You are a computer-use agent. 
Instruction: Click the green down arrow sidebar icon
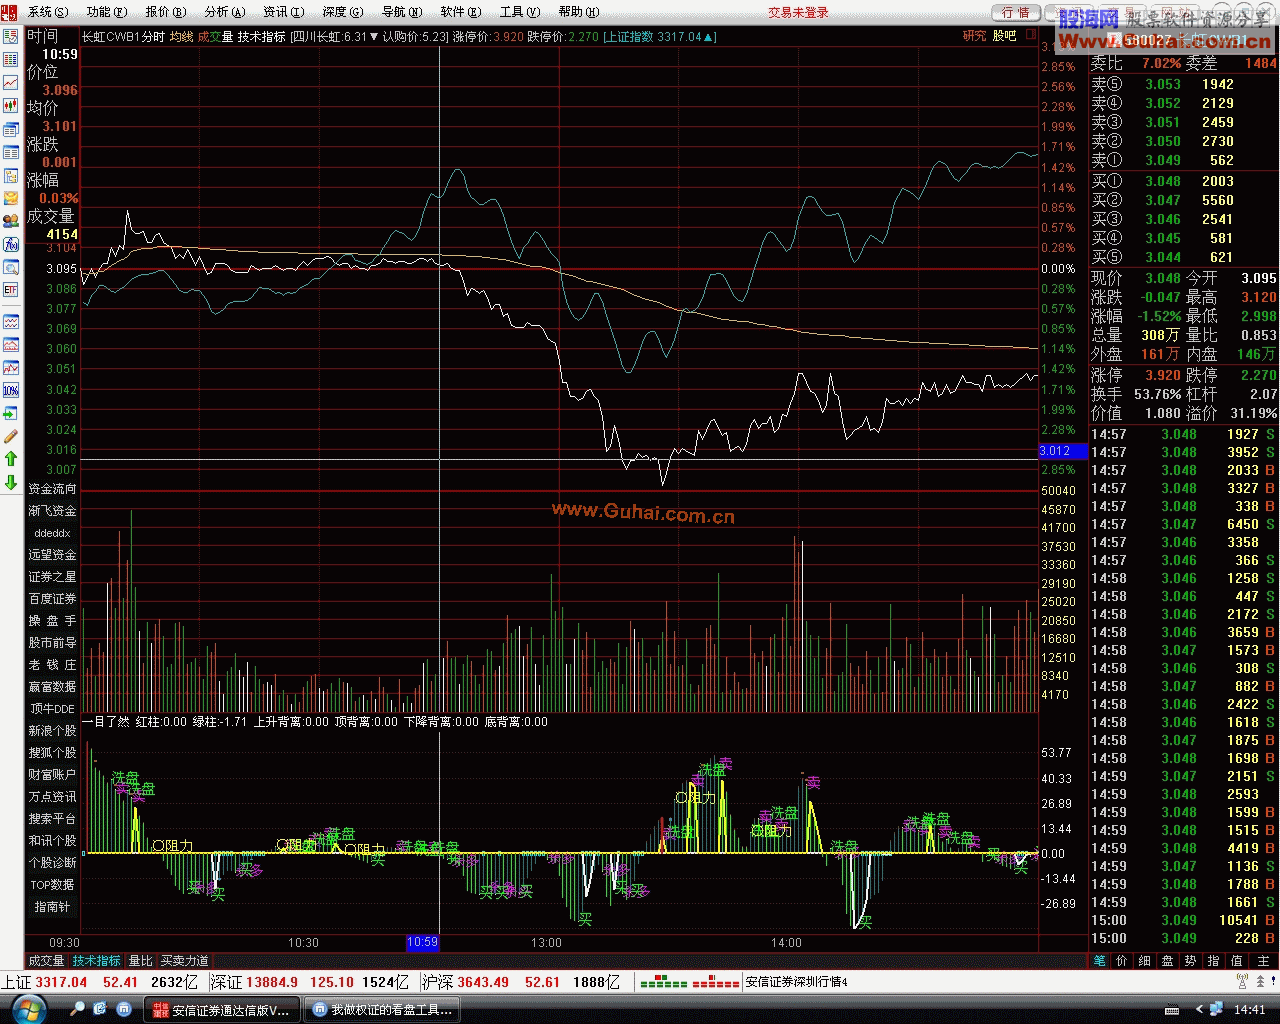(11, 483)
